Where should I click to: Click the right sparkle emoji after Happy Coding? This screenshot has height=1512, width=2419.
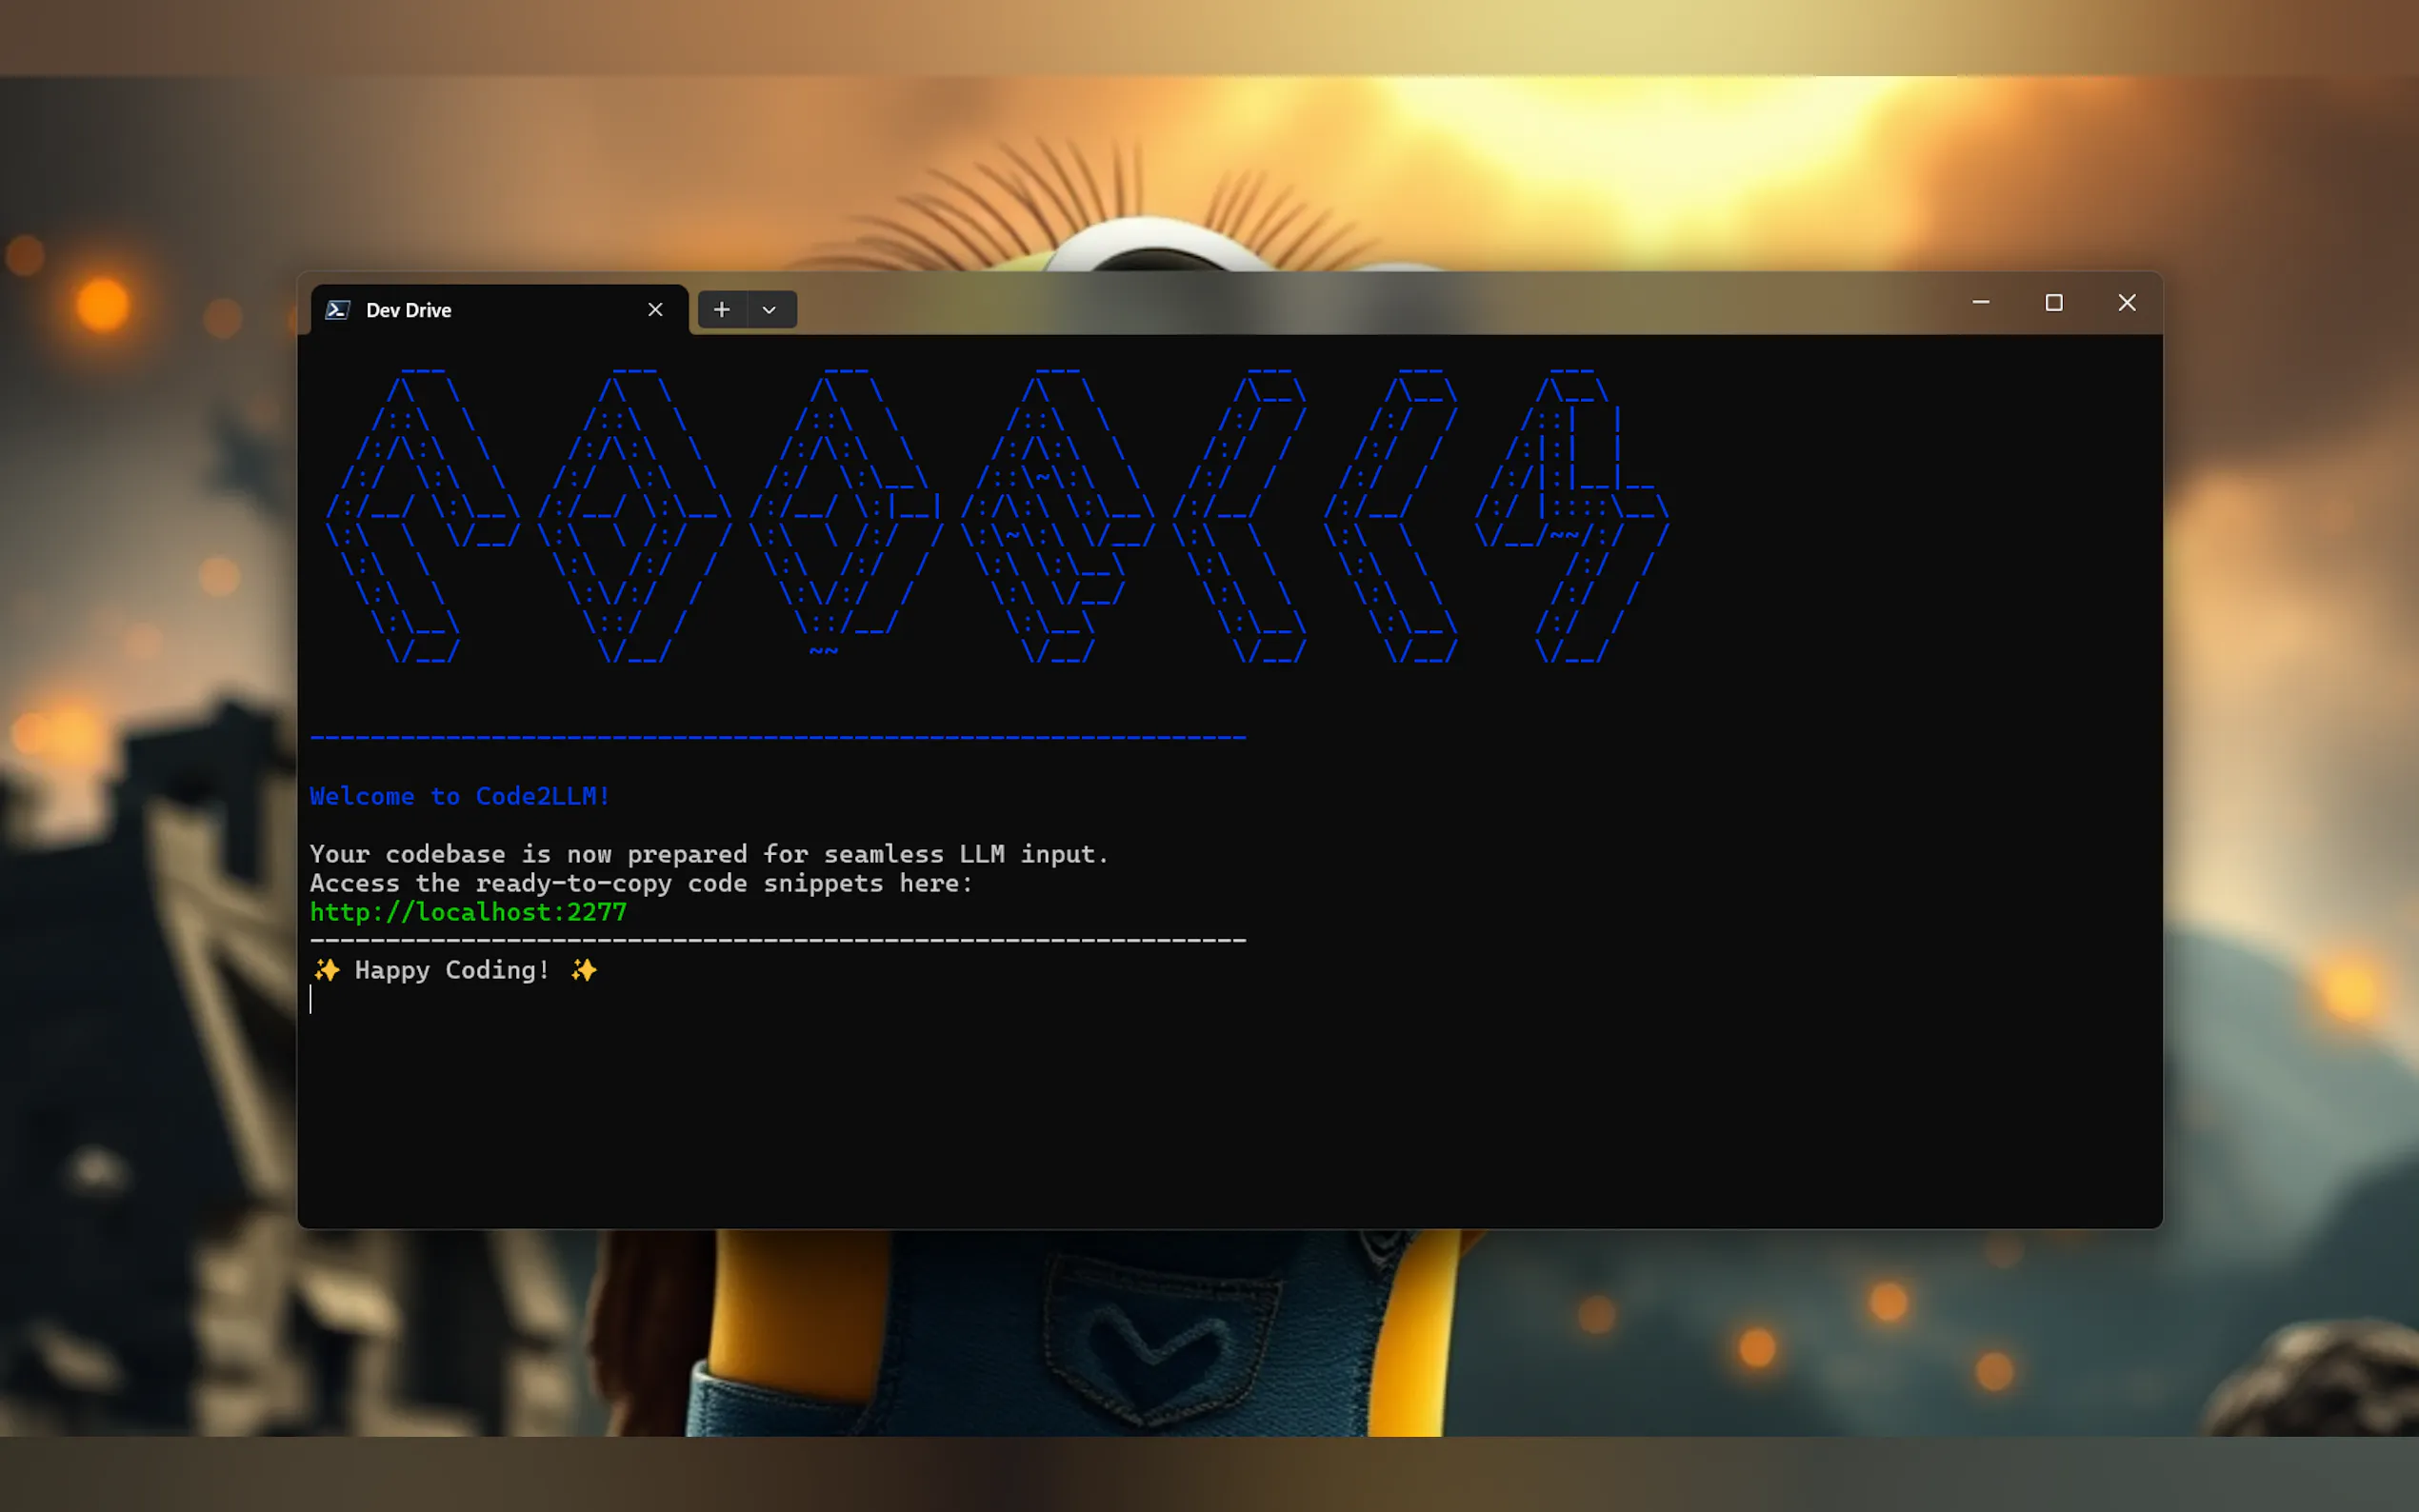pyautogui.click(x=584, y=970)
